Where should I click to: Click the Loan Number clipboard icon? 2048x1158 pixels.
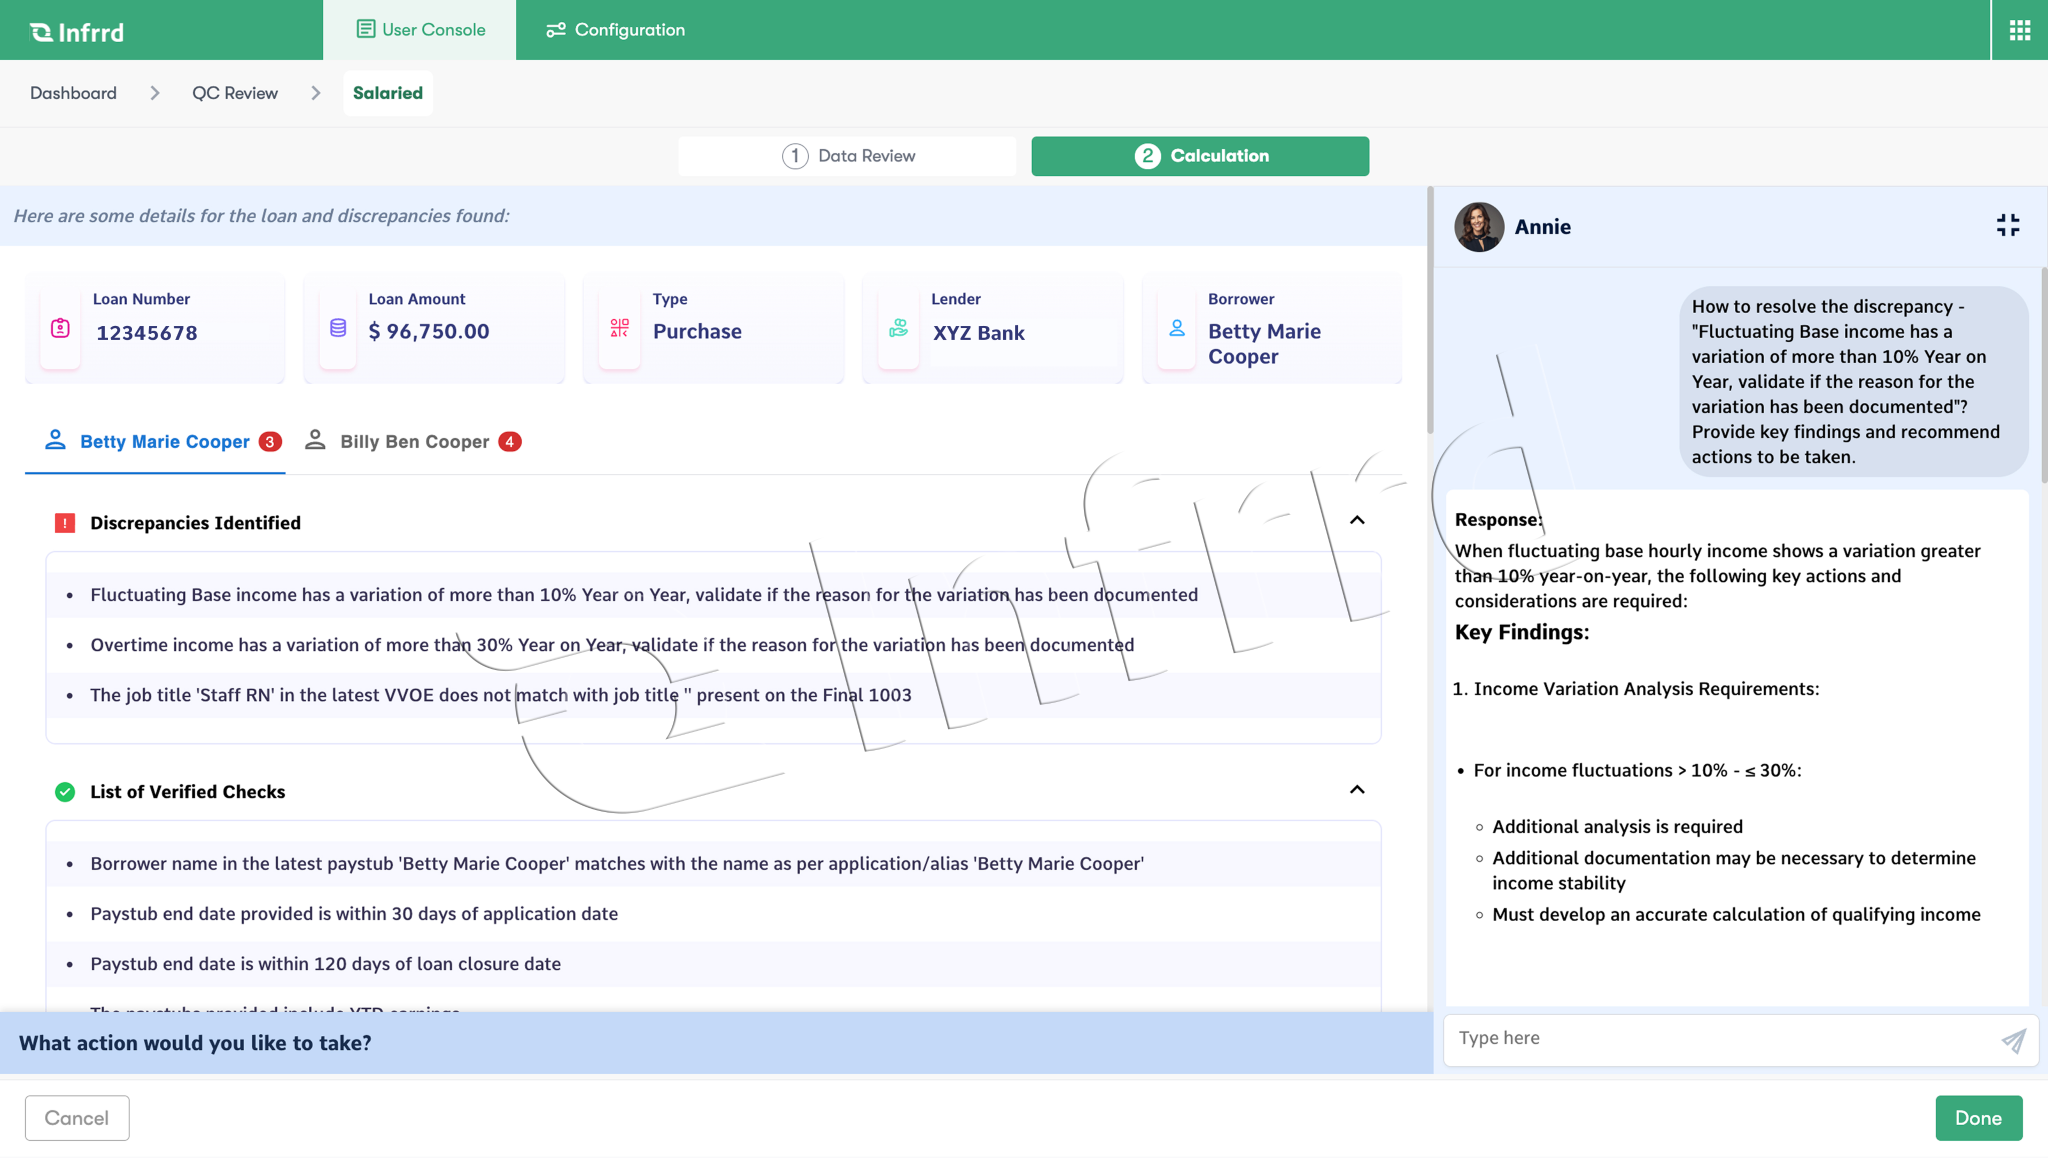tap(60, 328)
